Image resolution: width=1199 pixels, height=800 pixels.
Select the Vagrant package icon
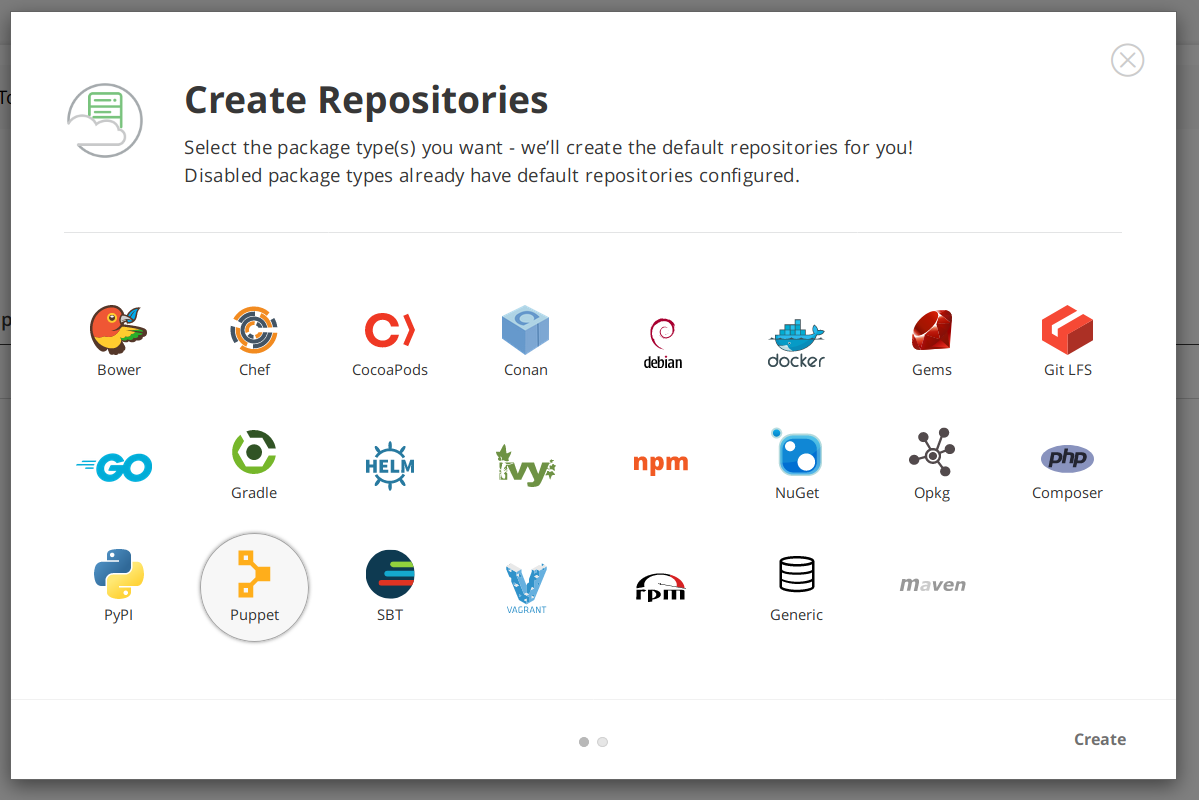[x=526, y=588]
